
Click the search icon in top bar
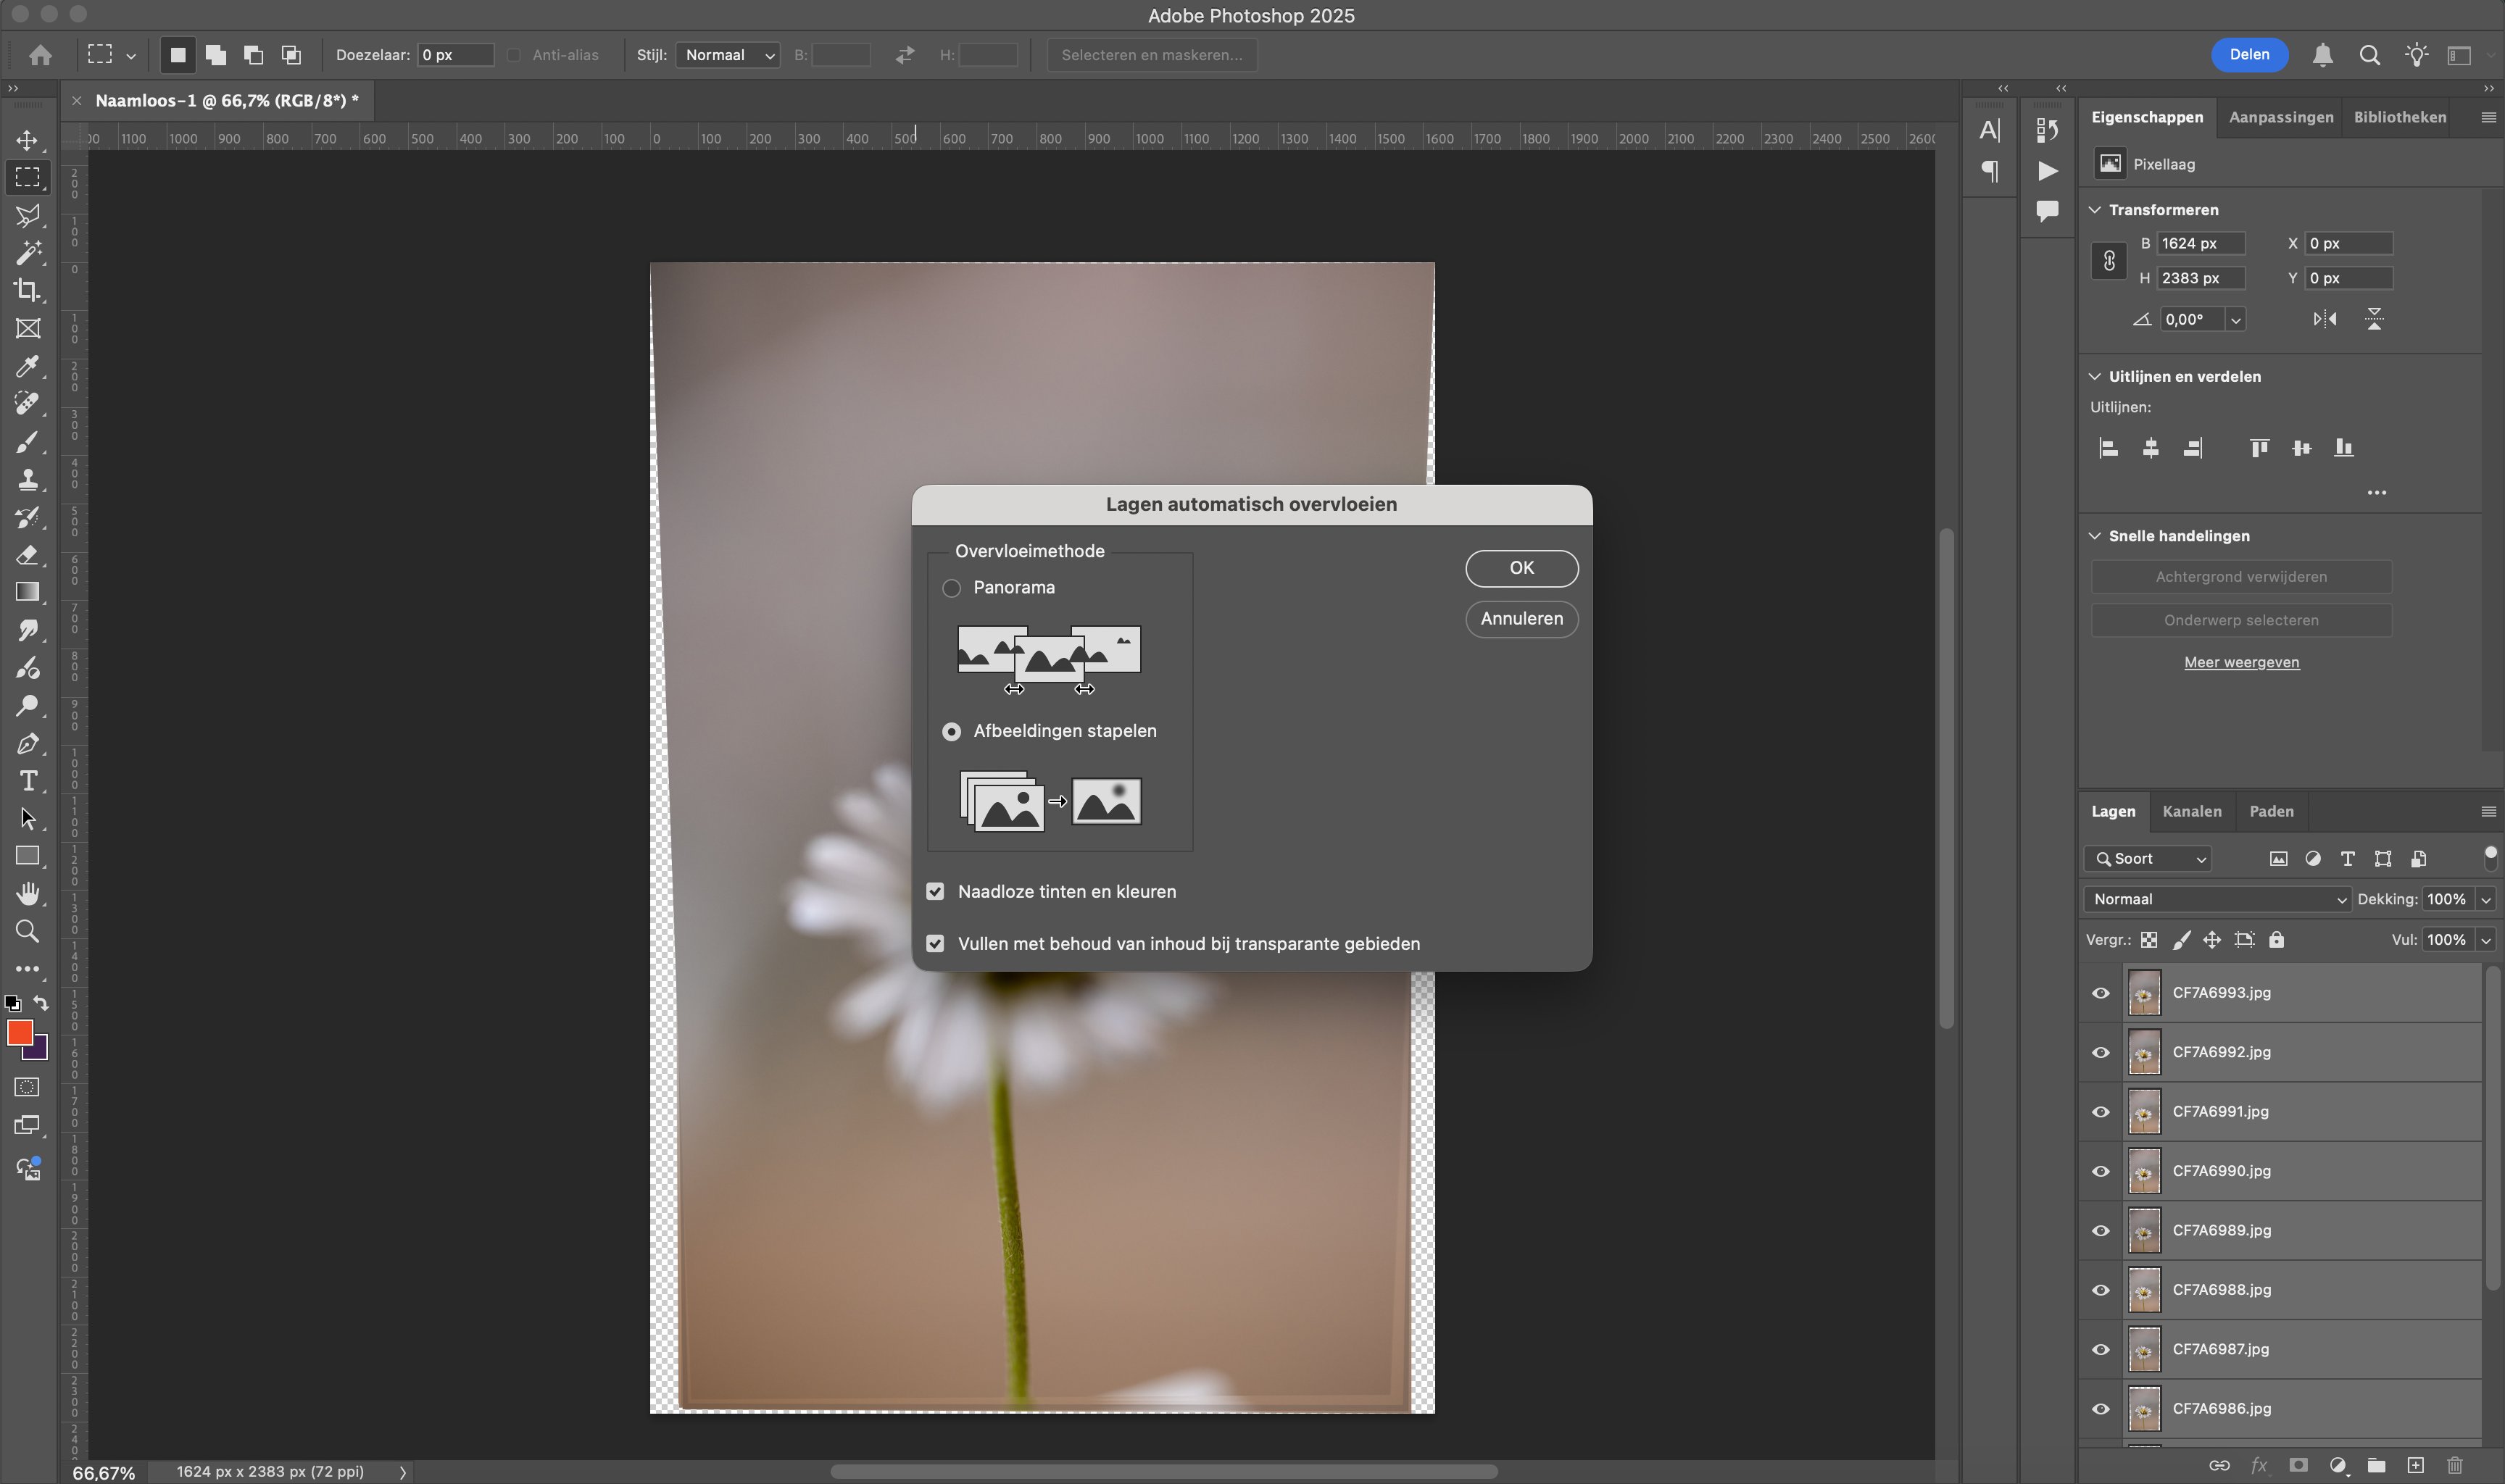click(x=2369, y=56)
